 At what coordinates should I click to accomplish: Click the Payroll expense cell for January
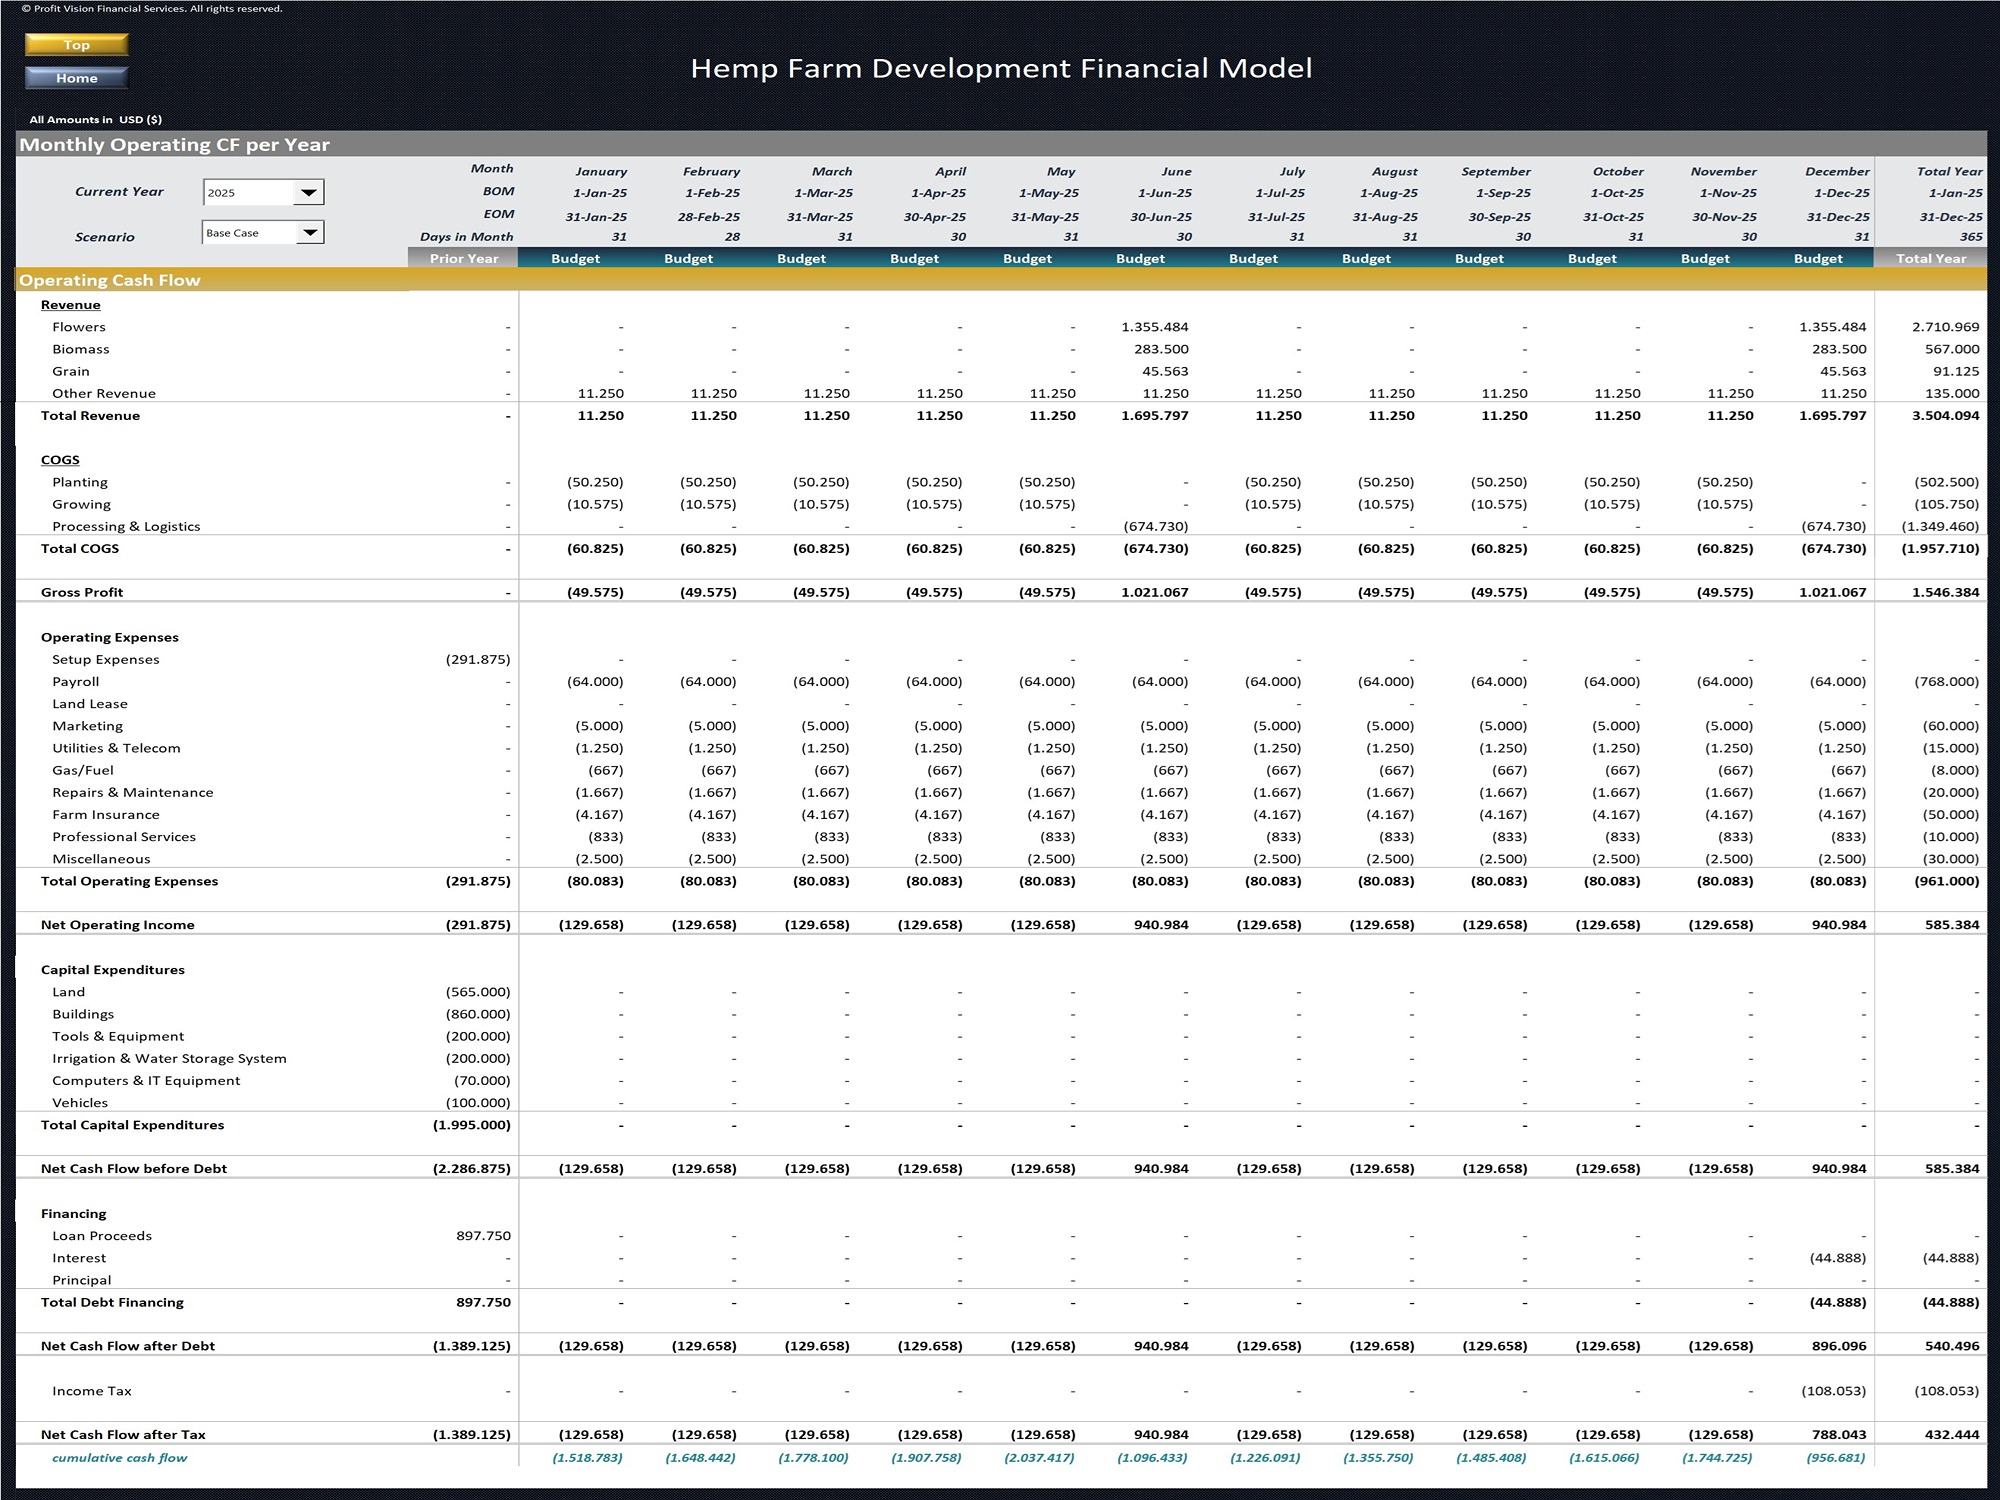(x=597, y=681)
